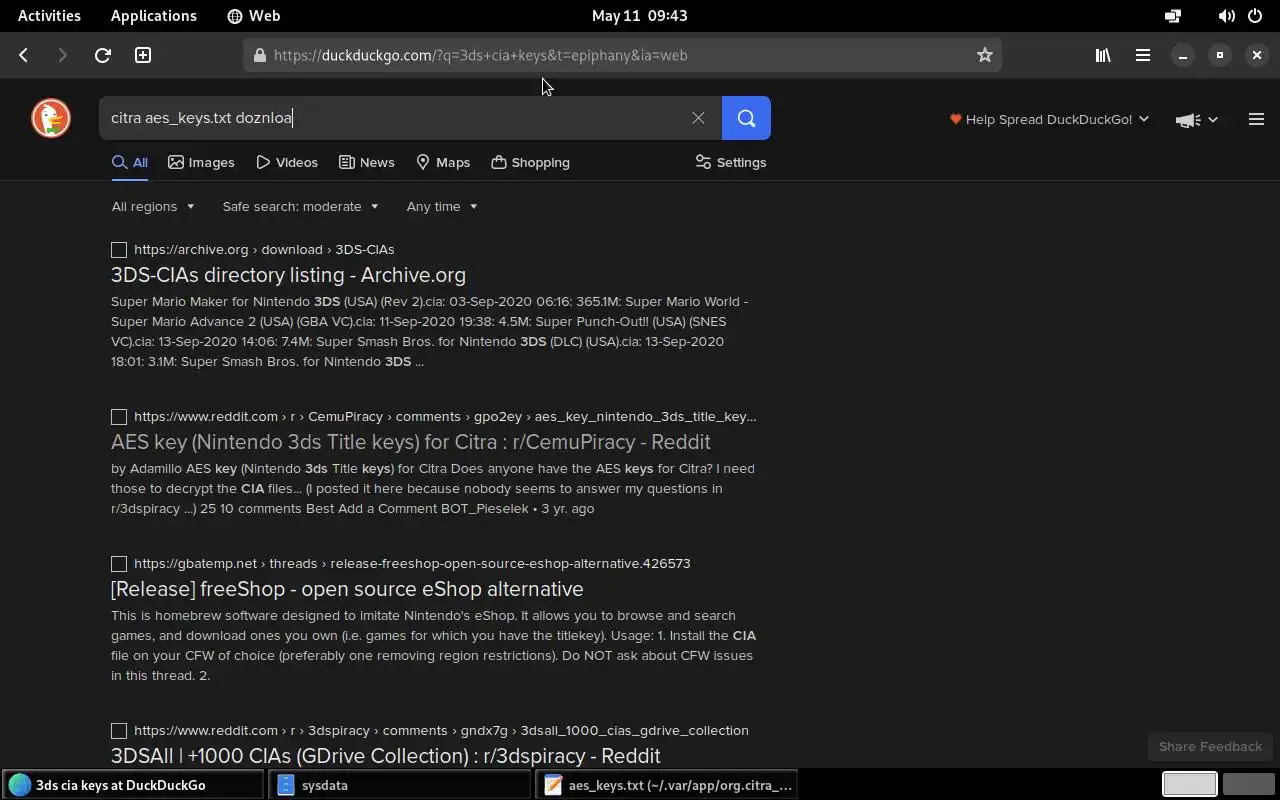1280x800 pixels.
Task: Open the power menu icon
Action: click(1255, 15)
